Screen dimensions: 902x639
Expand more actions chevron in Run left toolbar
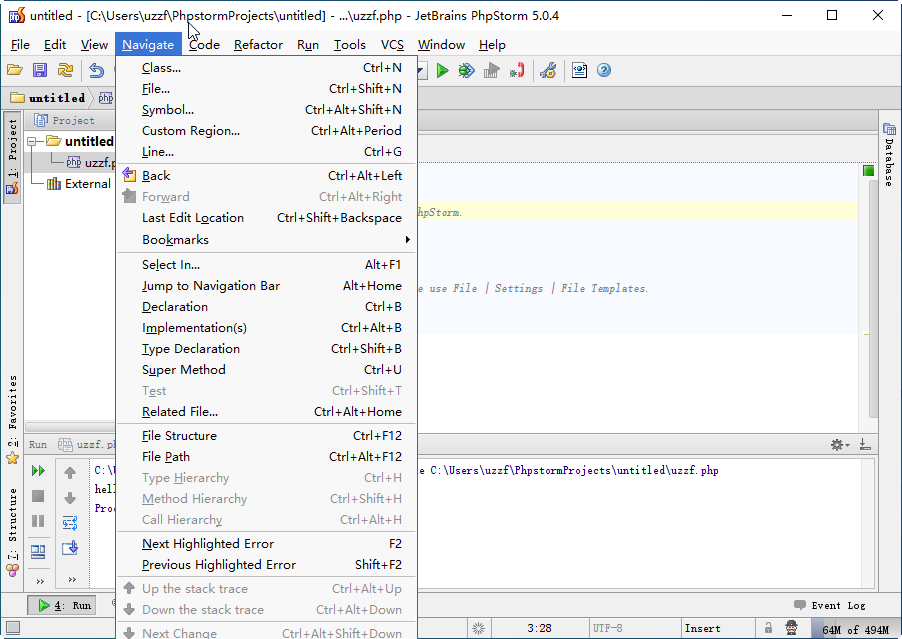(x=40, y=581)
